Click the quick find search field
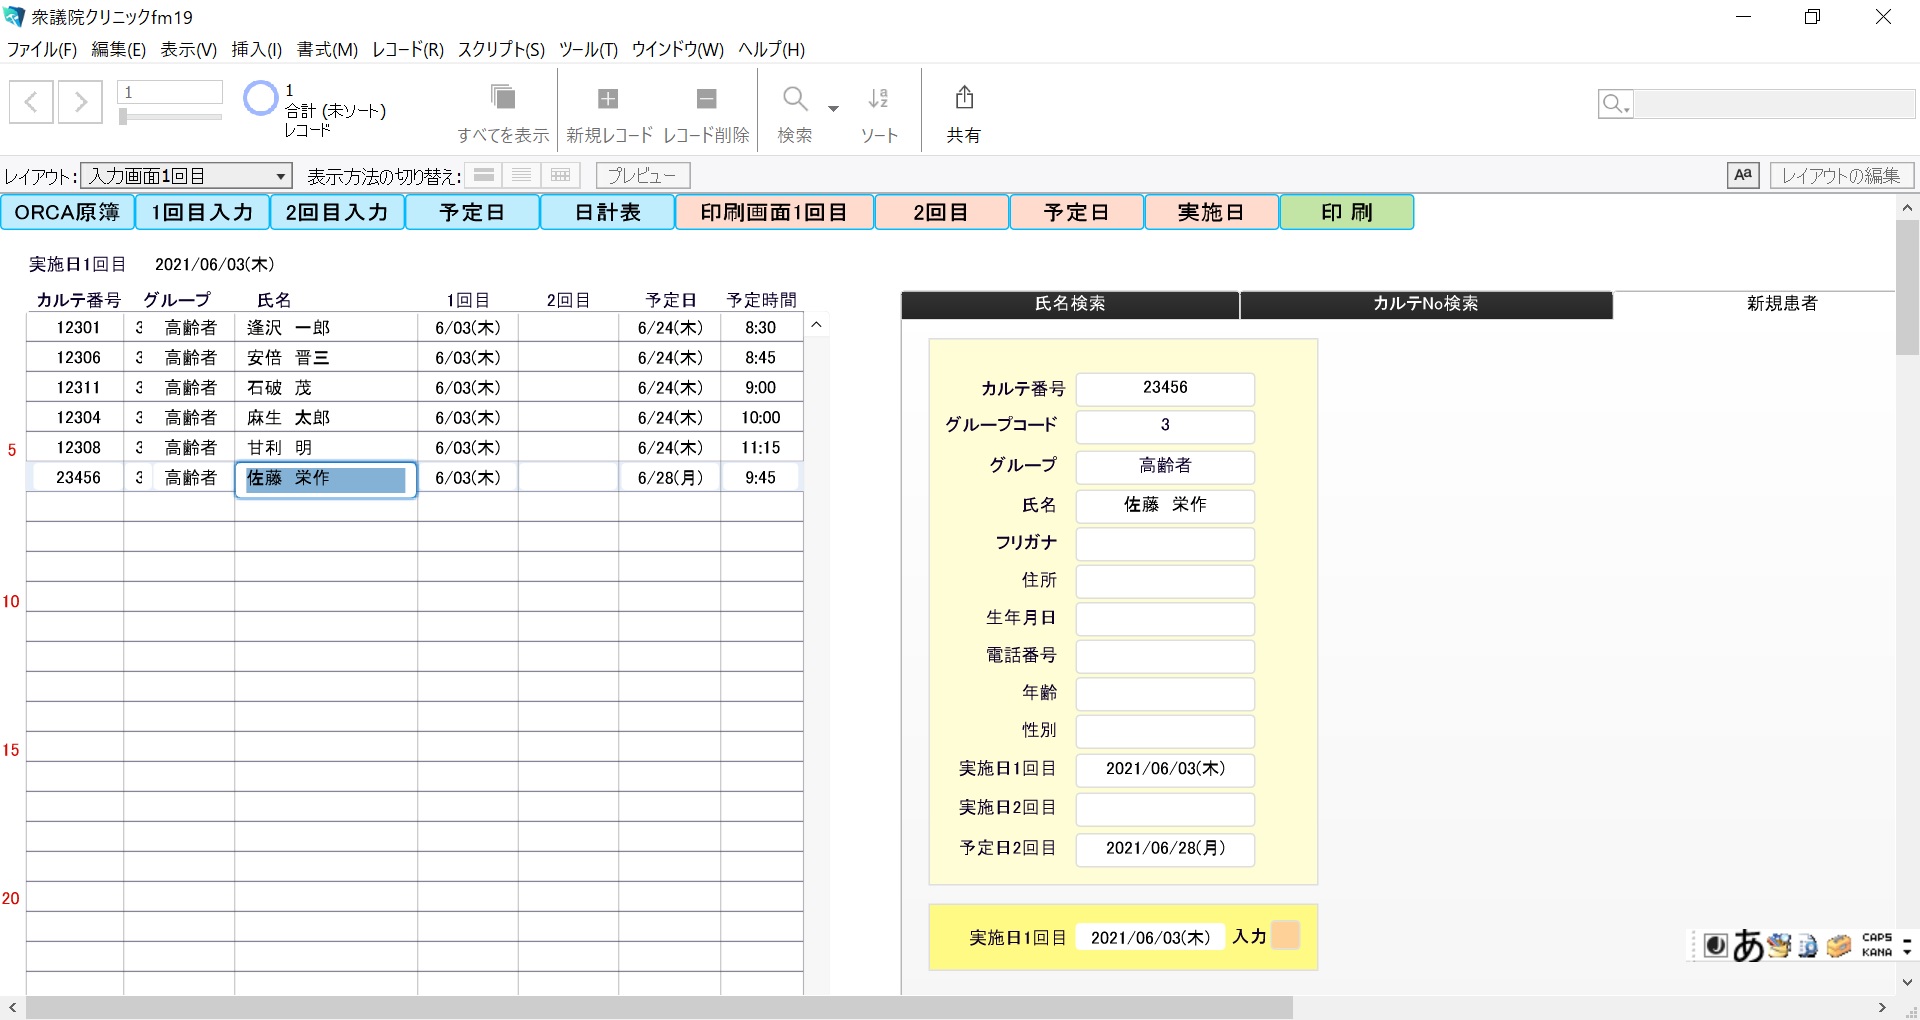This screenshot has height=1020, width=1920. tap(1774, 103)
